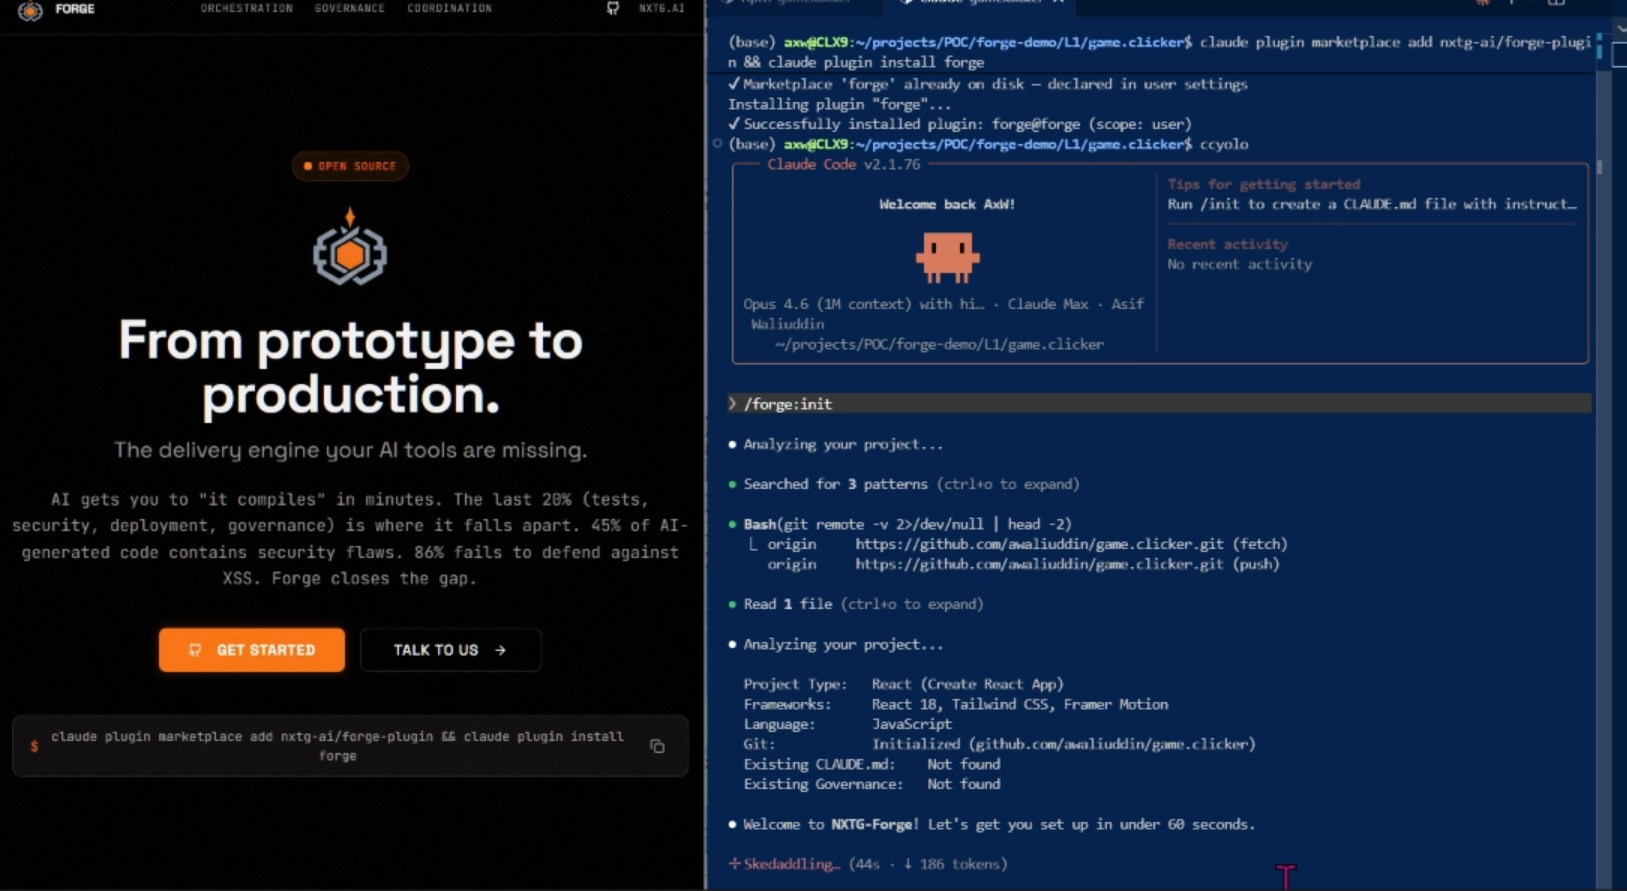The image size is (1627, 891).
Task: Click the 'Git: Initialized' row
Action: 999,744
